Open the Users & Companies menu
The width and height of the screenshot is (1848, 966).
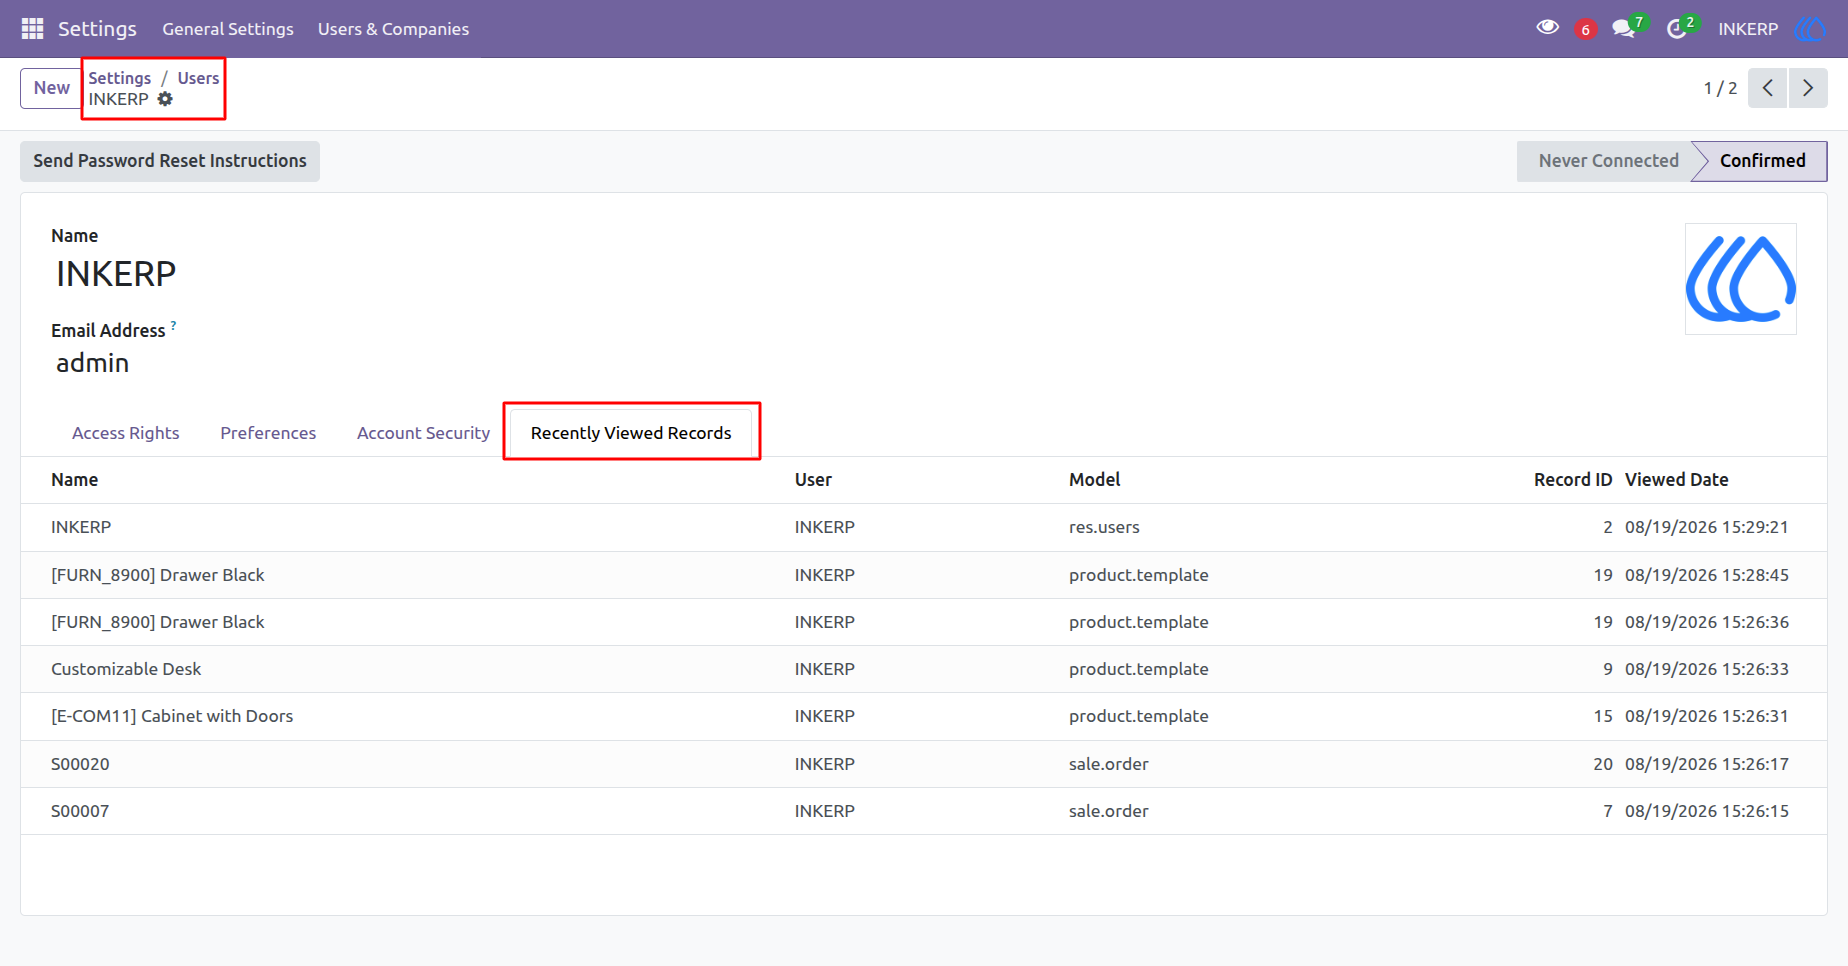[393, 29]
